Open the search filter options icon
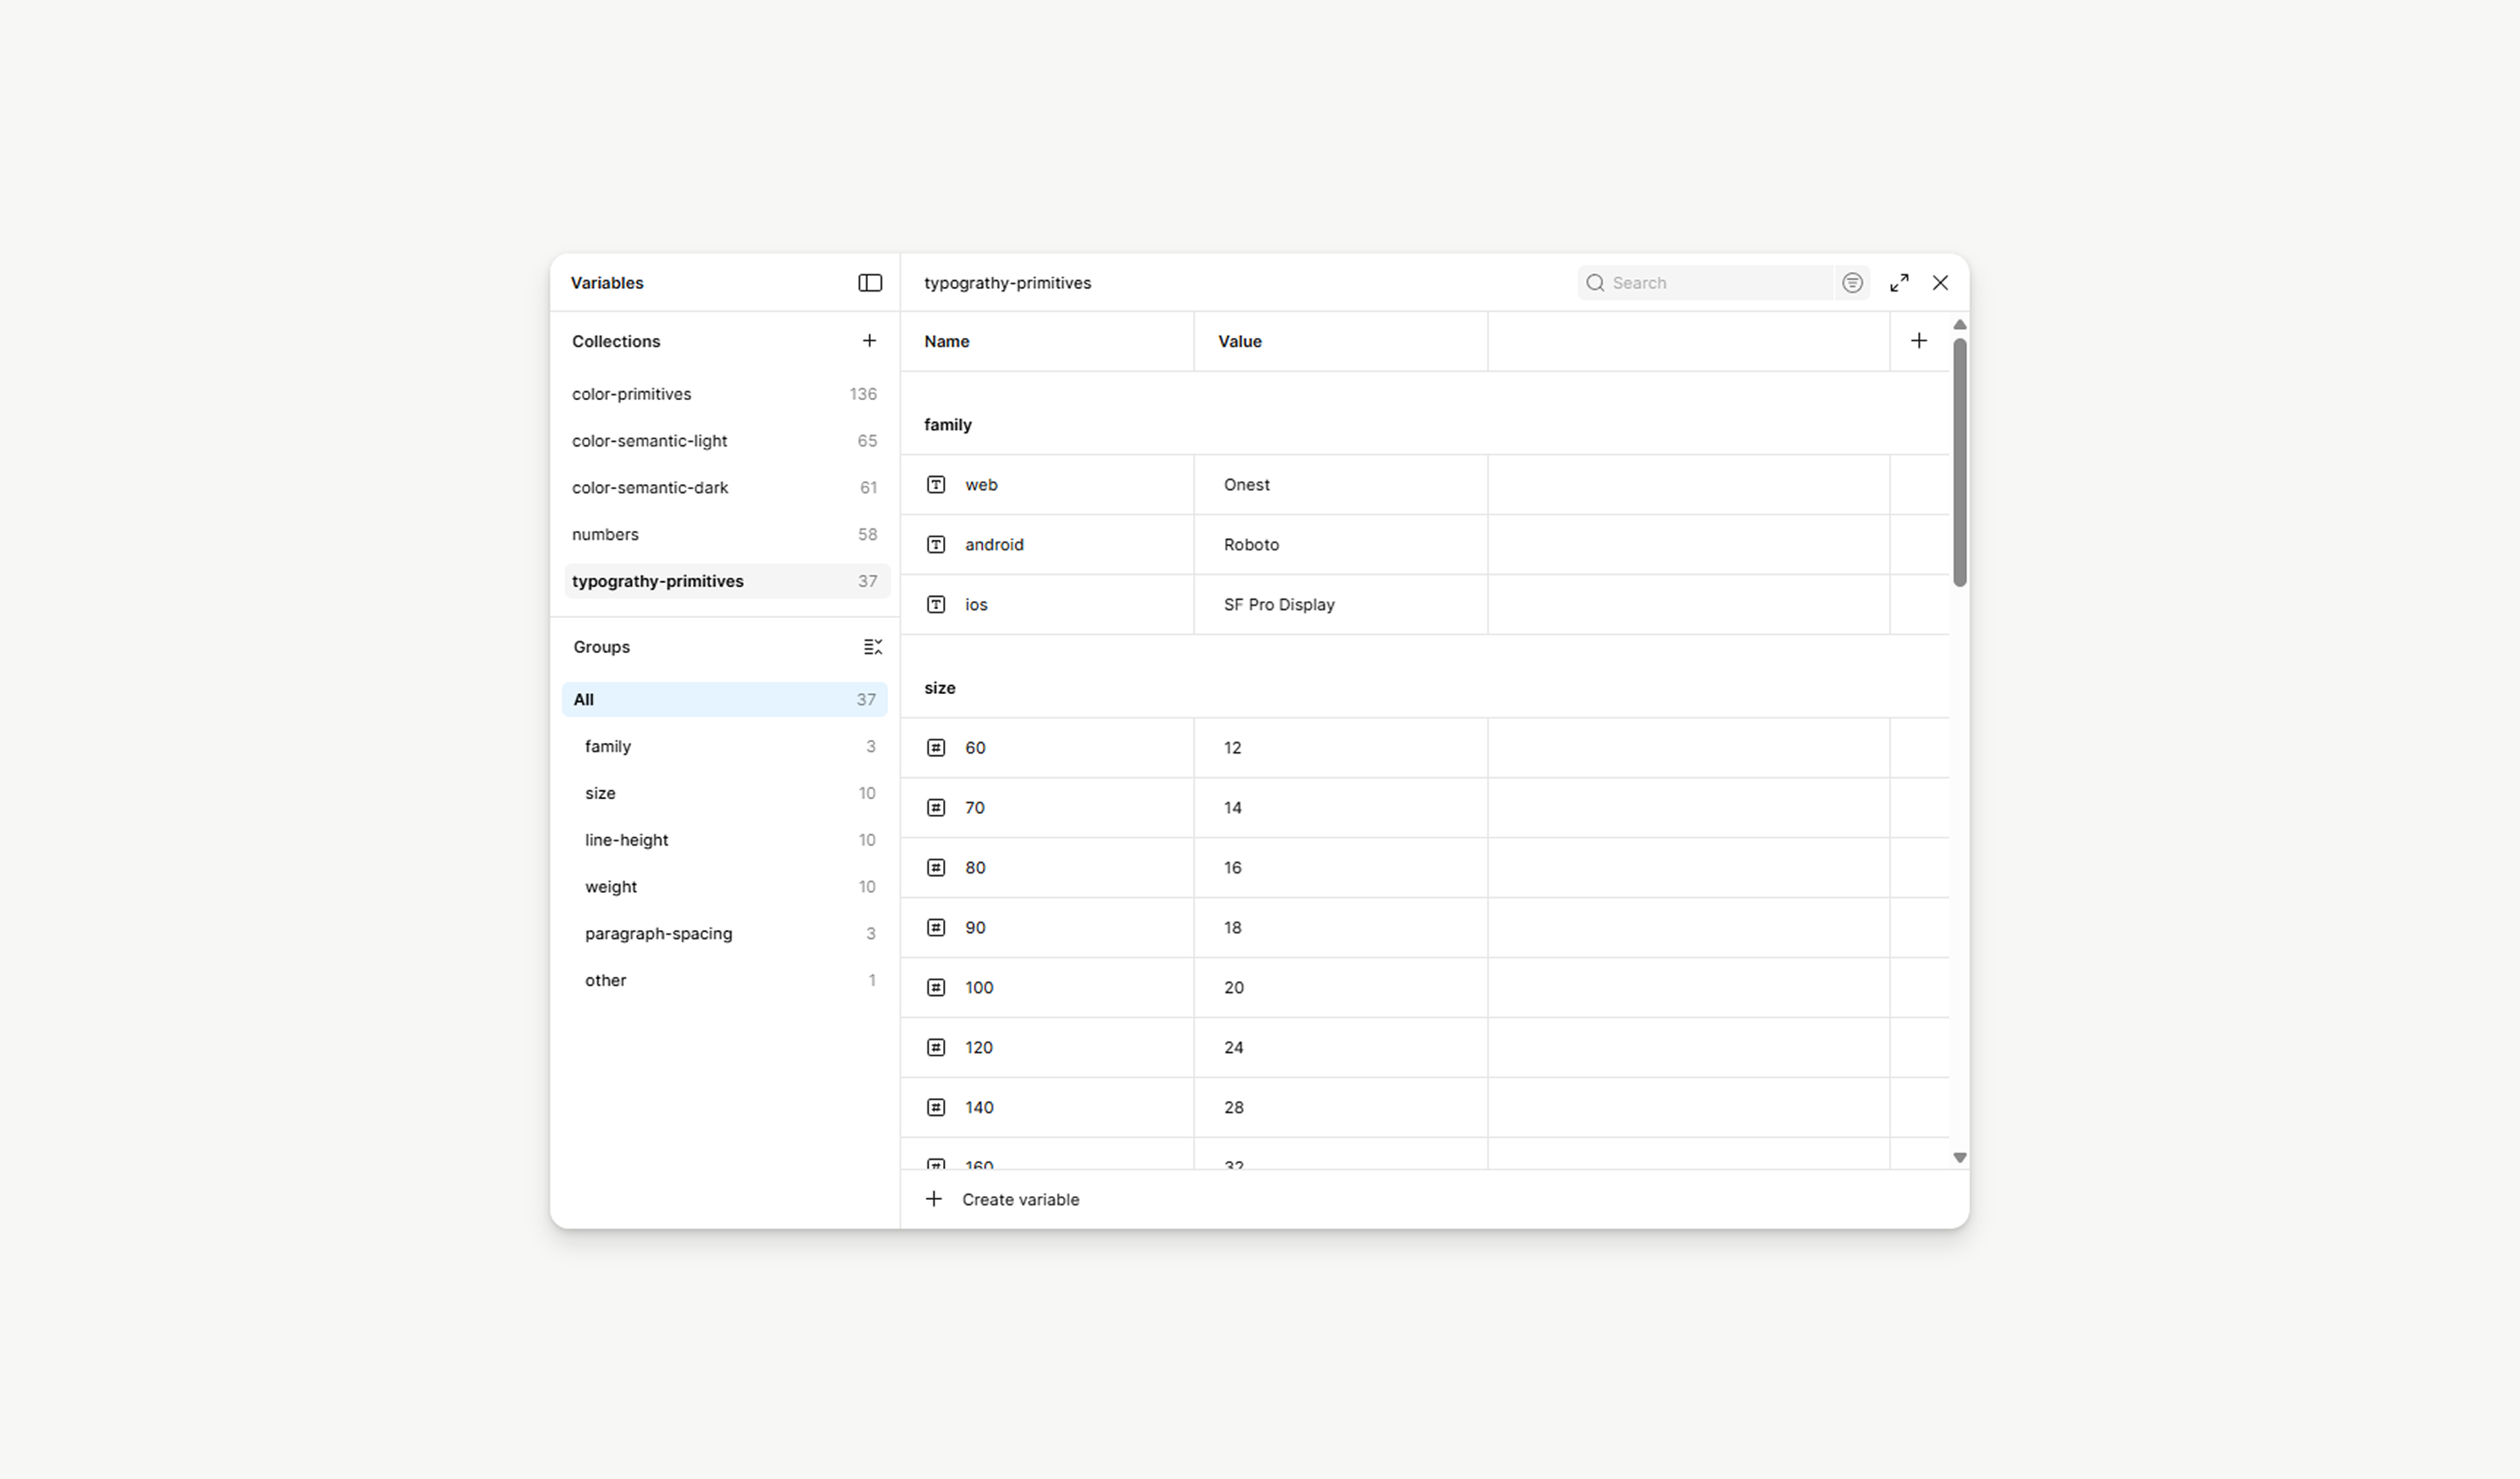Screen dimensions: 2520x1479 (x=1852, y=283)
